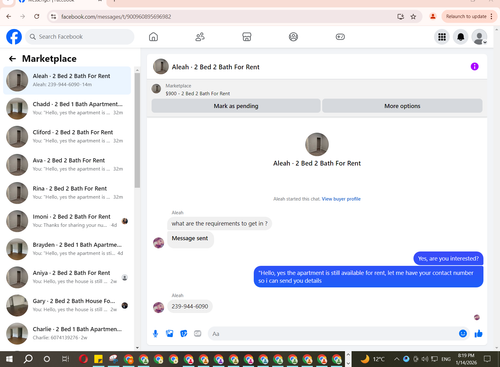Click Mark as pending button
This screenshot has width=500, height=367.
click(236, 106)
